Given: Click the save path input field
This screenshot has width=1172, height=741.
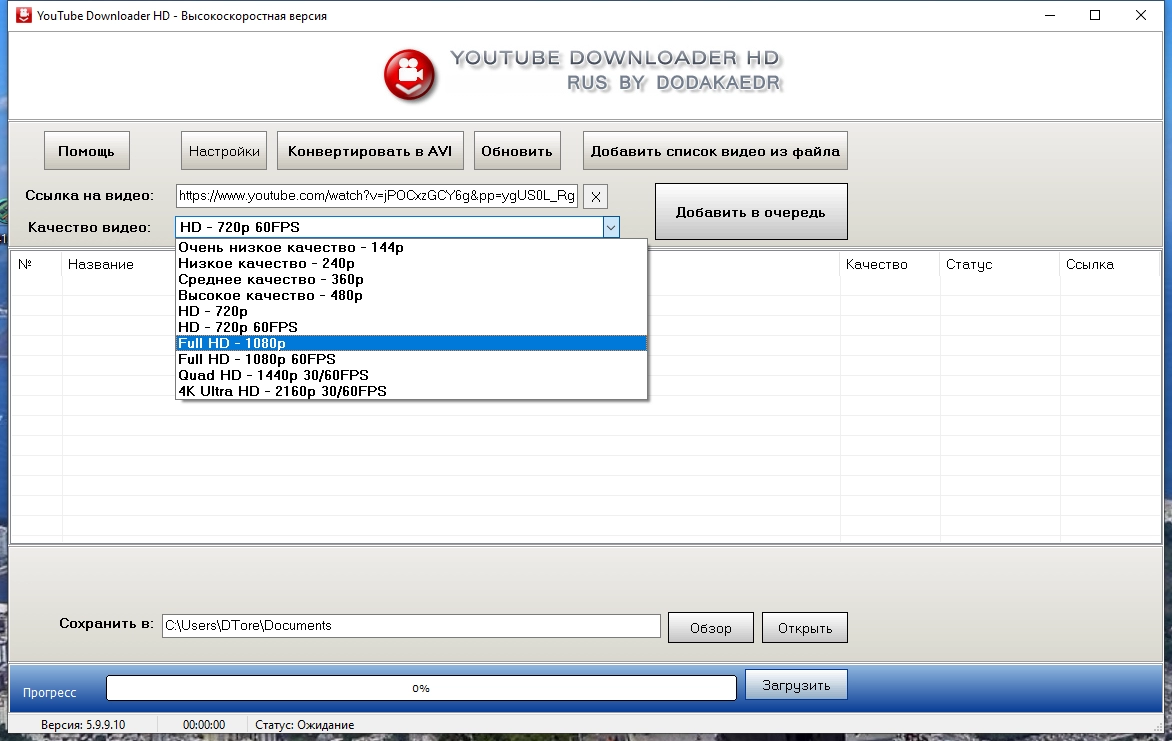Looking at the screenshot, I should click(x=411, y=626).
